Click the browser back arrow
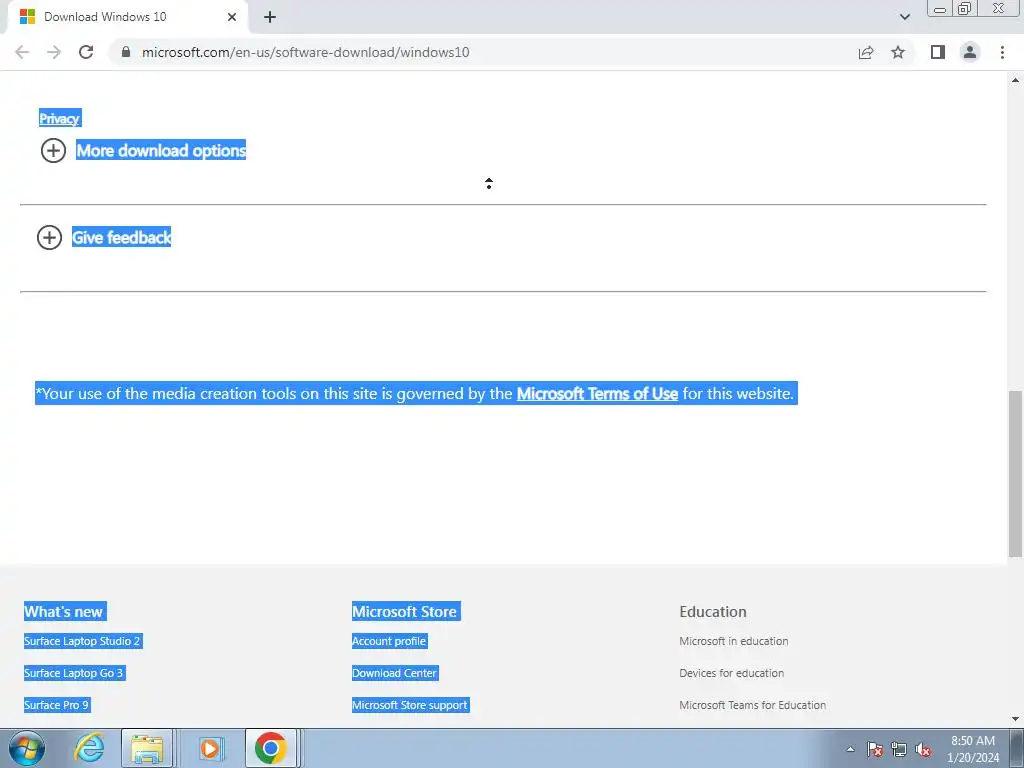1024x768 pixels. (x=22, y=52)
